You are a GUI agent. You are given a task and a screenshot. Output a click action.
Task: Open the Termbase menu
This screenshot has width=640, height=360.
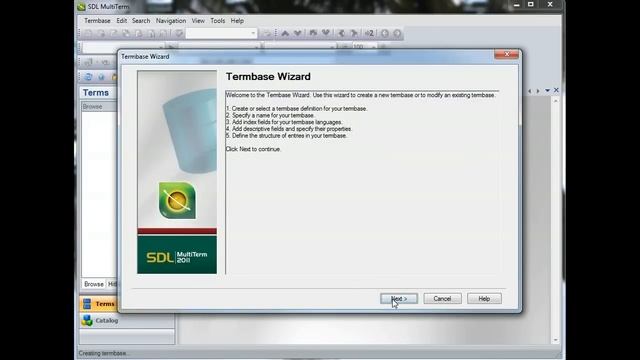pos(97,20)
